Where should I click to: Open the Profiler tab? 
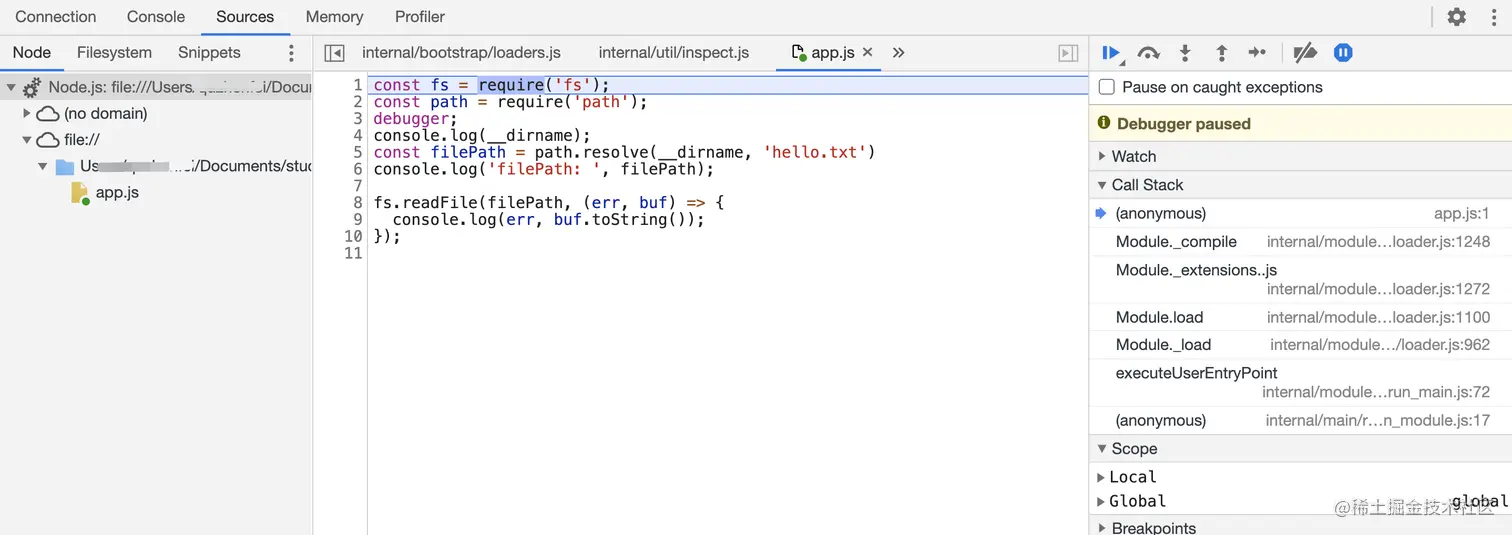click(x=420, y=17)
